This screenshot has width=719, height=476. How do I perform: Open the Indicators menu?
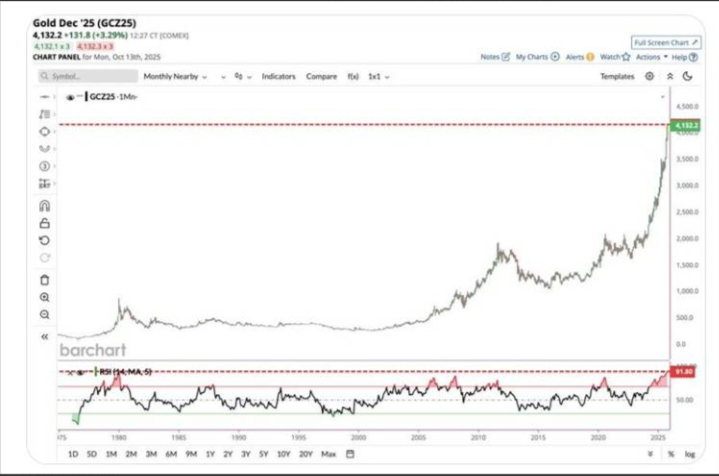click(278, 76)
